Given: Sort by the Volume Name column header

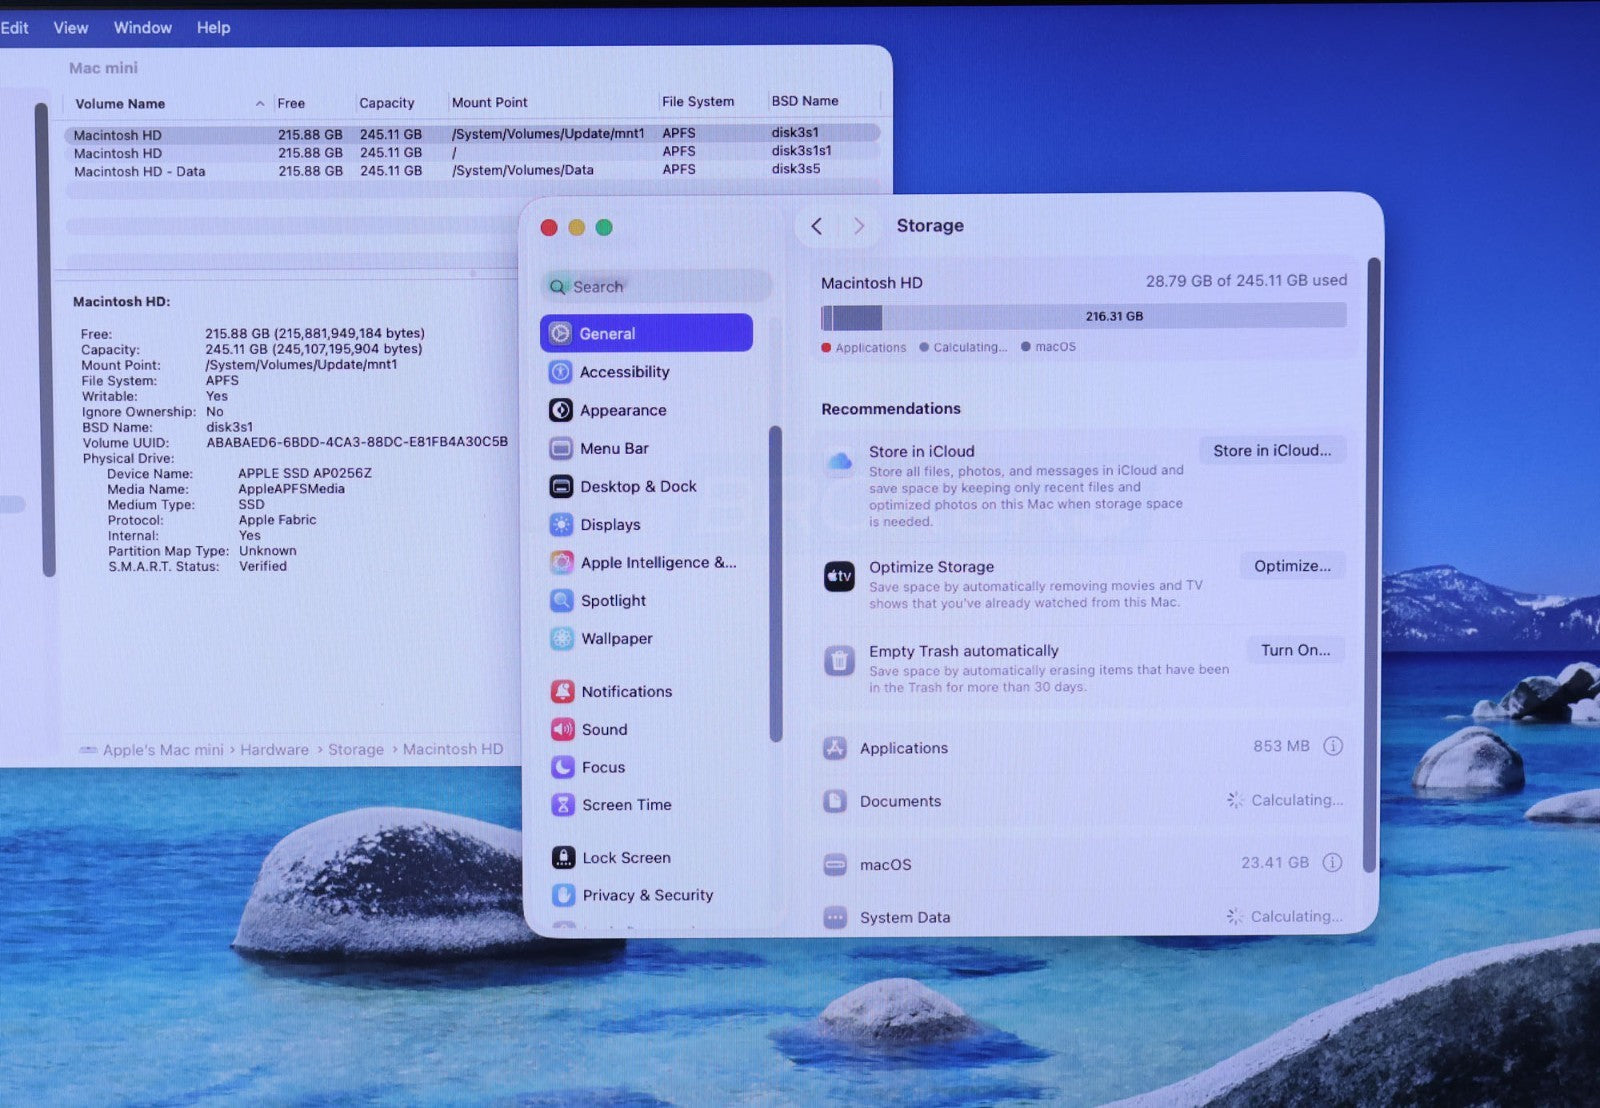Looking at the screenshot, I should pyautogui.click(x=120, y=104).
